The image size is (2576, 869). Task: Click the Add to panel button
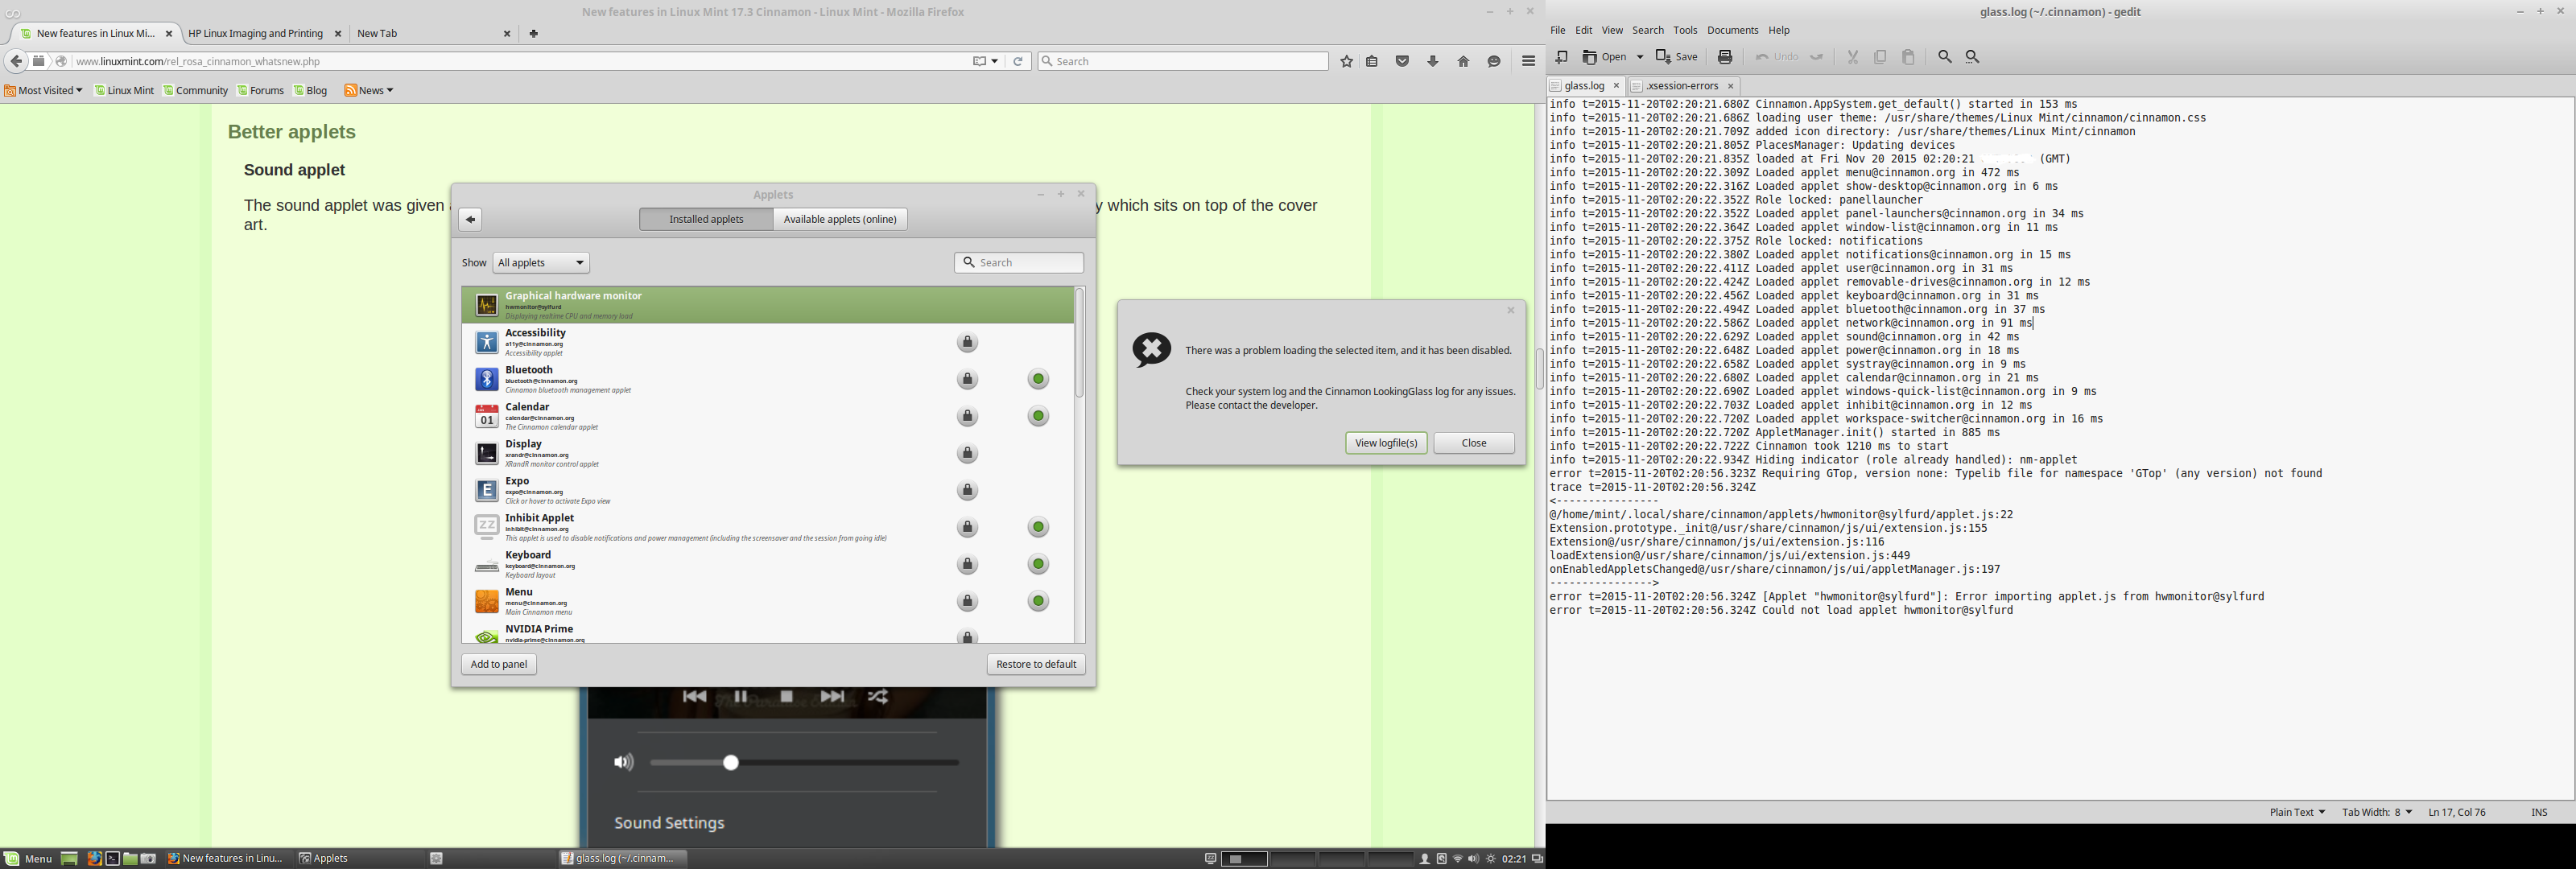click(499, 664)
